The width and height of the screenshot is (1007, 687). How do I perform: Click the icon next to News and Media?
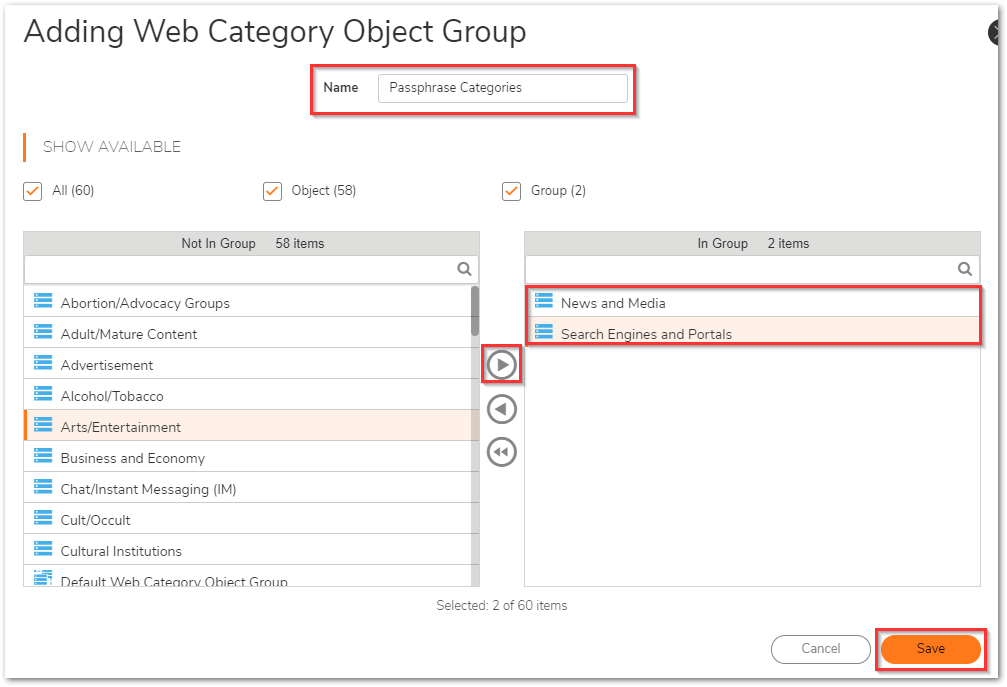click(x=544, y=302)
